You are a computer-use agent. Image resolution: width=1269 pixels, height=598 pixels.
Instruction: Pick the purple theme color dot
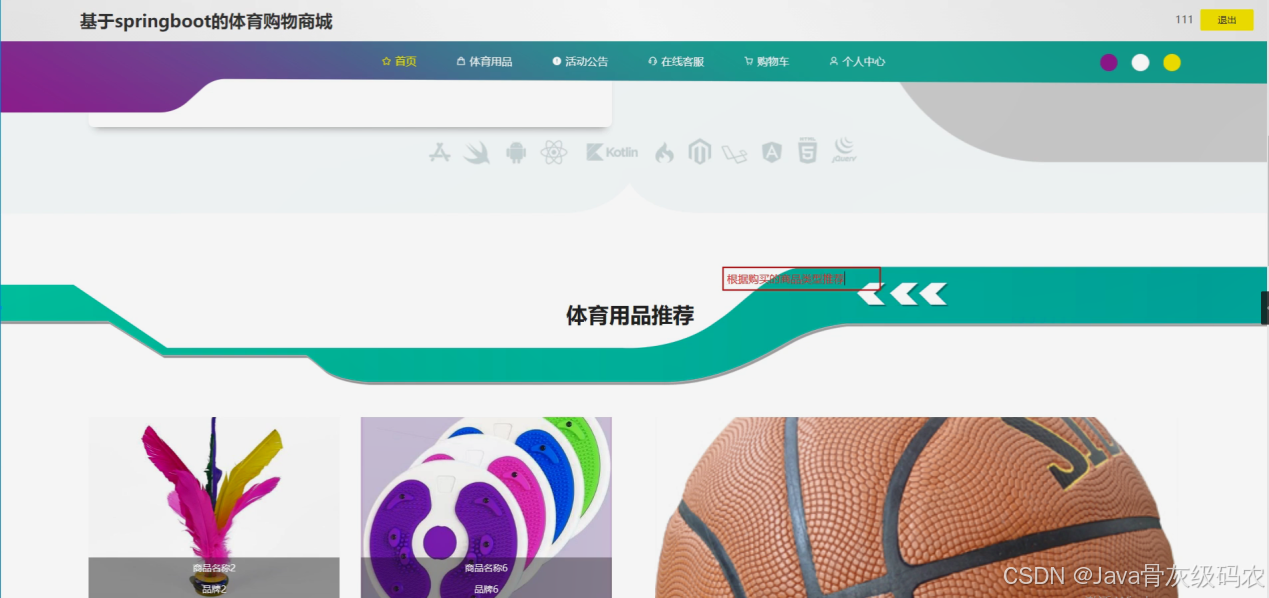[x=1108, y=62]
